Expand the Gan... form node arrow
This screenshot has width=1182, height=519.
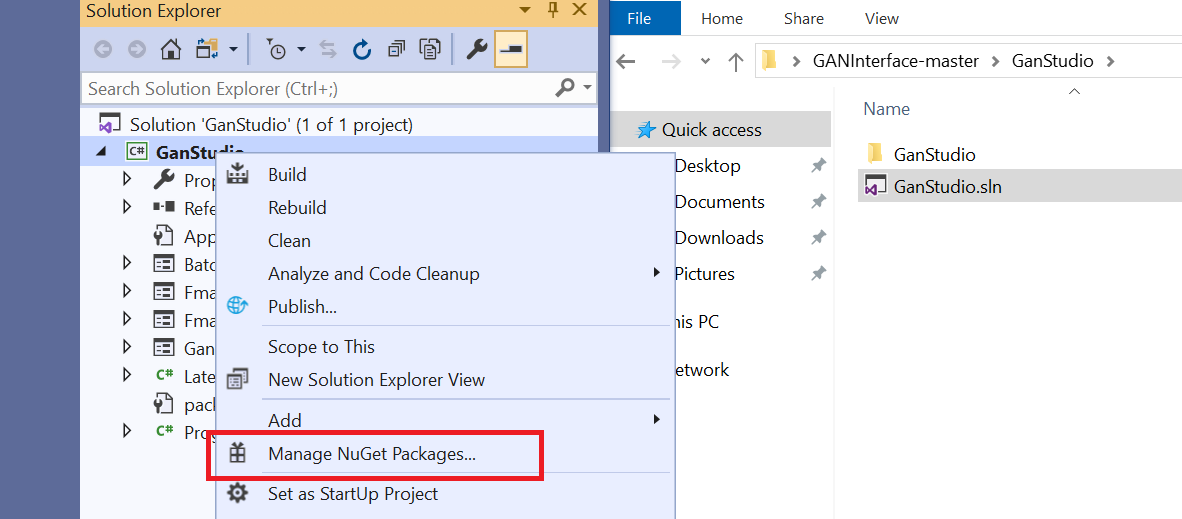click(127, 347)
